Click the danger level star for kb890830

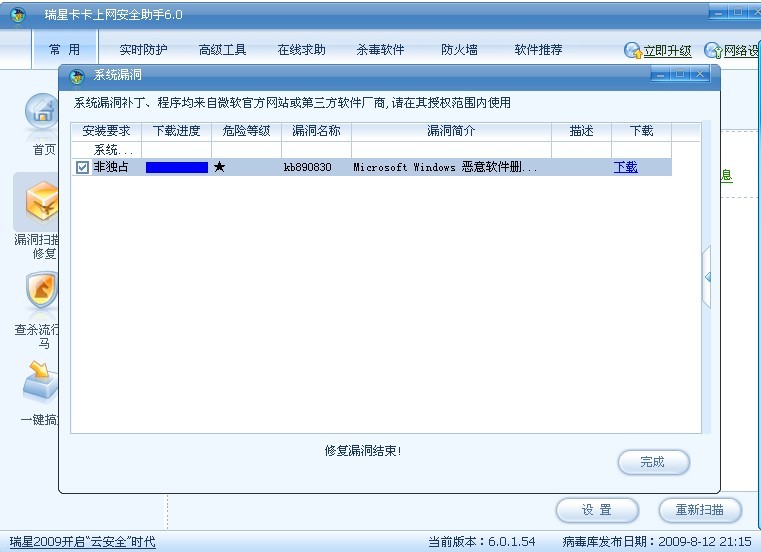tap(219, 167)
